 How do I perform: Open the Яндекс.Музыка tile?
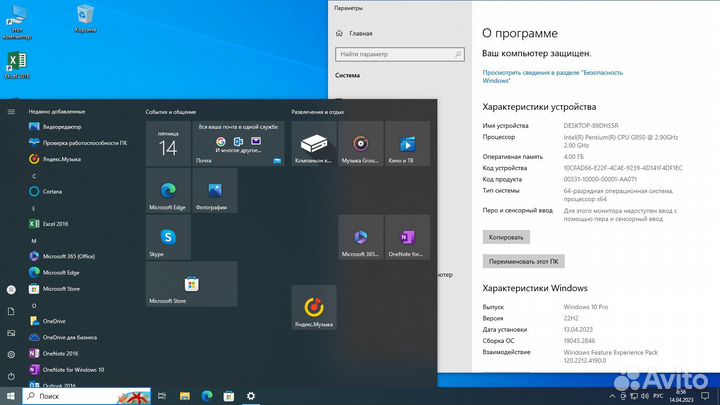click(x=314, y=307)
